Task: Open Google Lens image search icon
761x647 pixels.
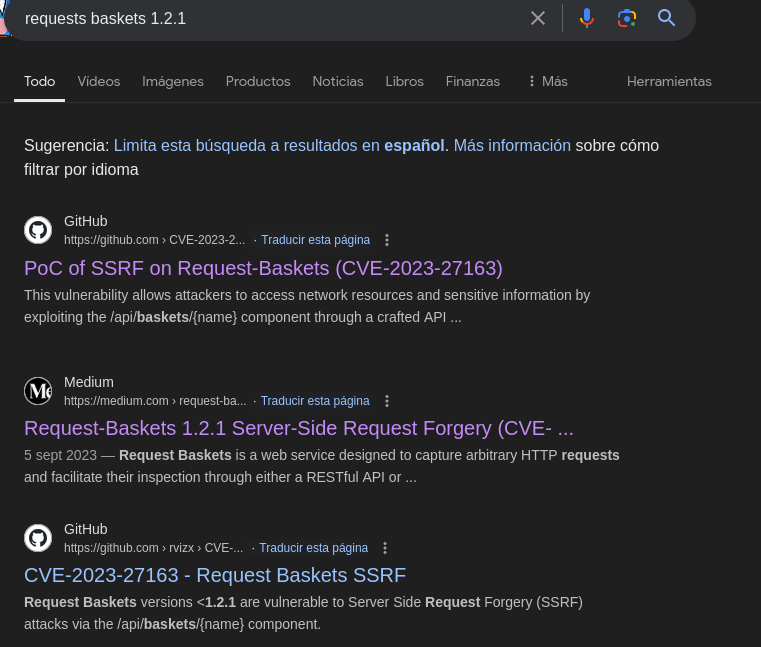Action: (x=627, y=18)
